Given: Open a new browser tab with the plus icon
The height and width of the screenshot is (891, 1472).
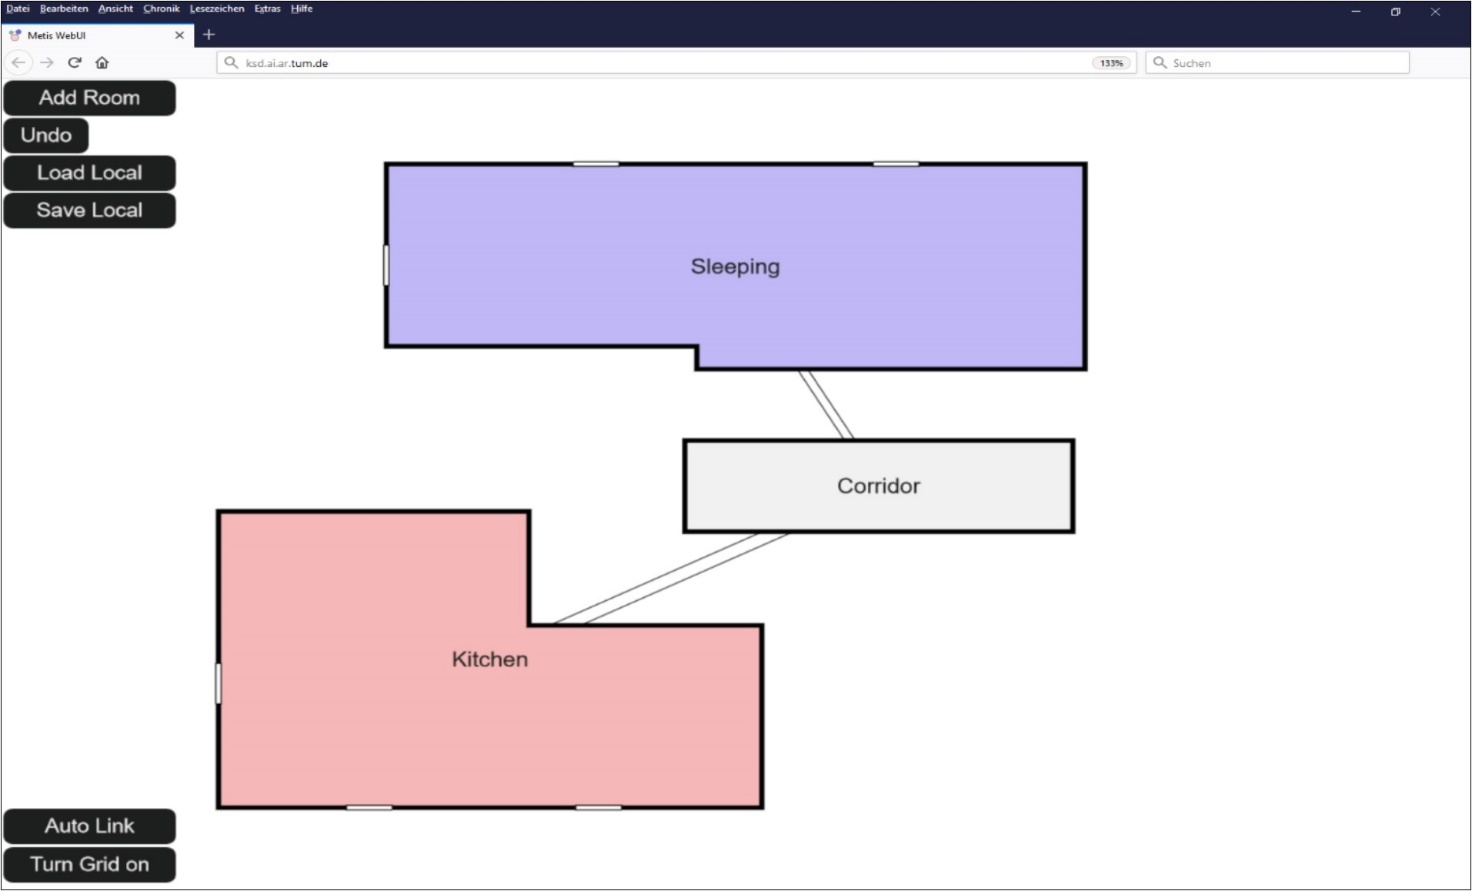Looking at the screenshot, I should point(208,34).
